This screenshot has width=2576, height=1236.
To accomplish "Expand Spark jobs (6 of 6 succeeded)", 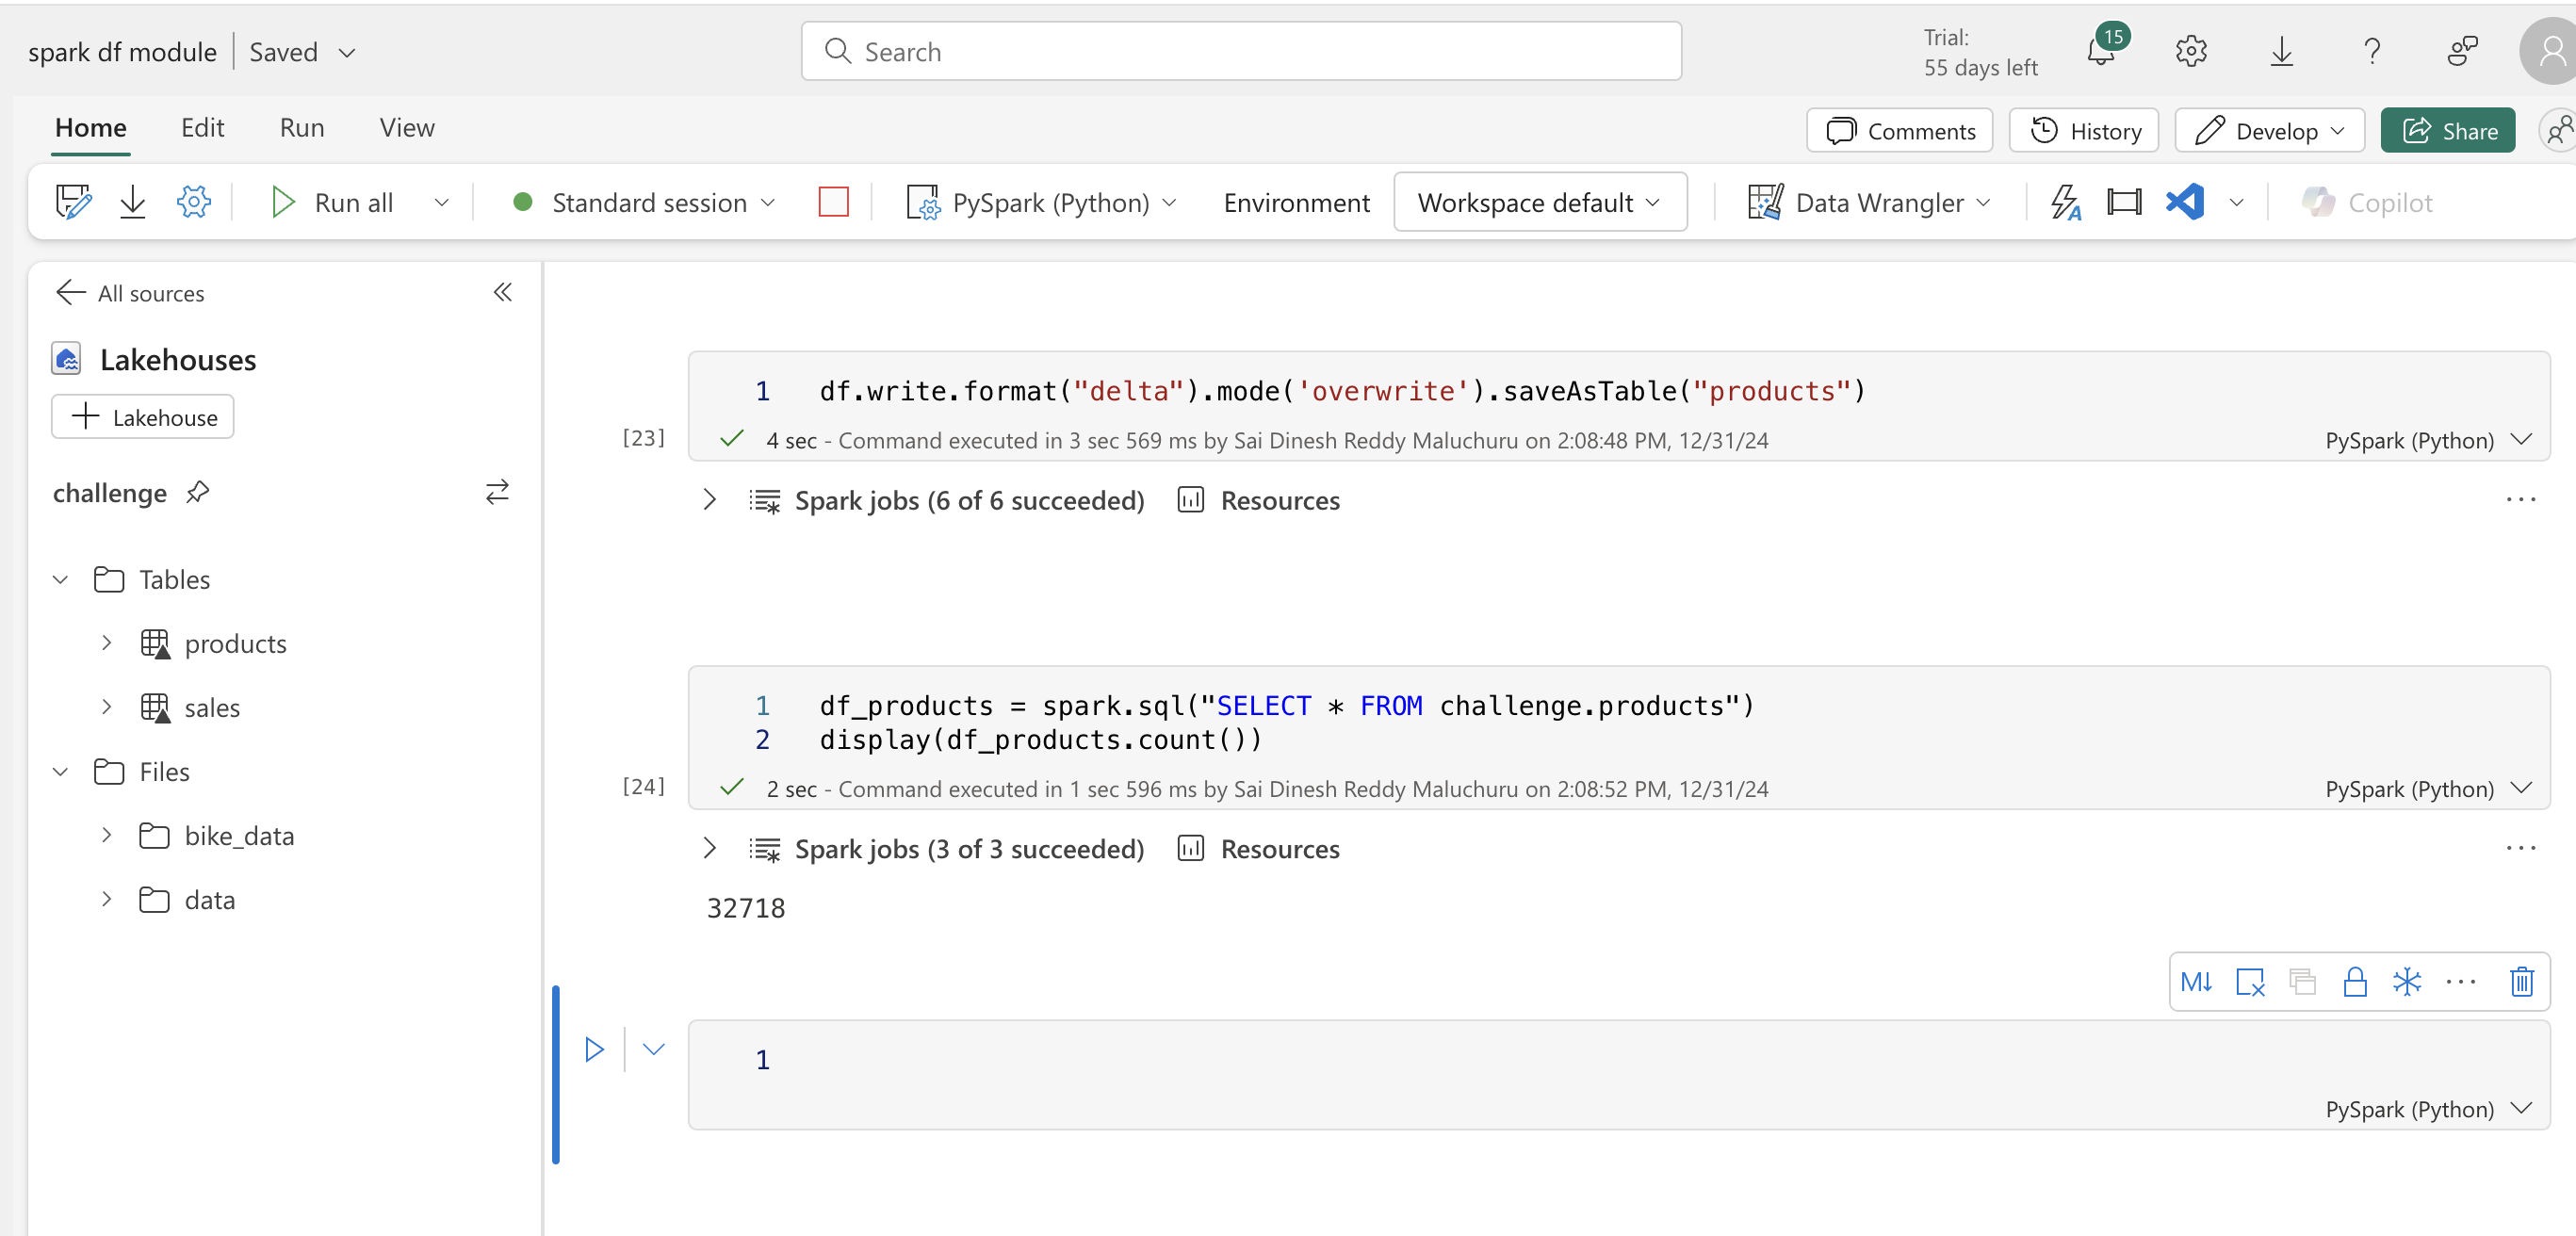I will (x=709, y=500).
